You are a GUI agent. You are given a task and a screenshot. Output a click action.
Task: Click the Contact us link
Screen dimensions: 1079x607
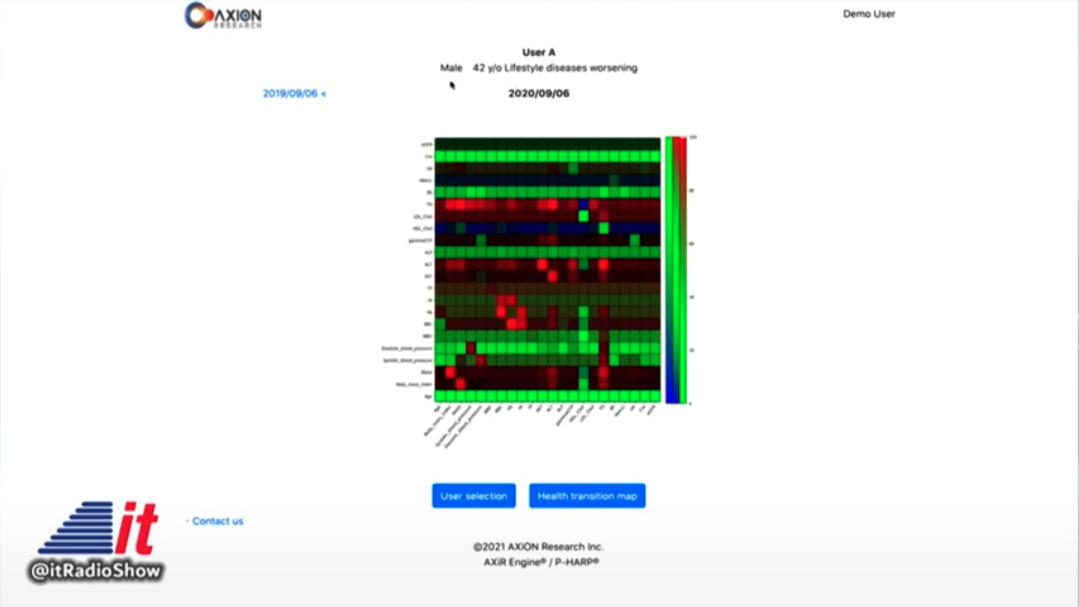click(x=217, y=521)
